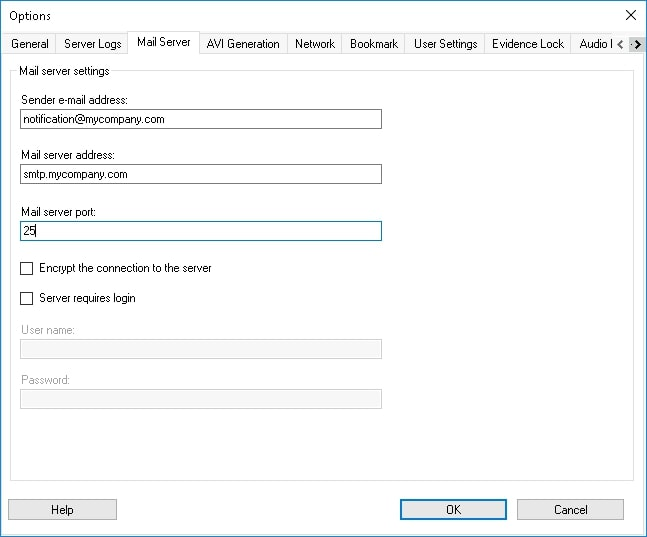
Task: Check the Server requires login box
Action: tap(27, 299)
